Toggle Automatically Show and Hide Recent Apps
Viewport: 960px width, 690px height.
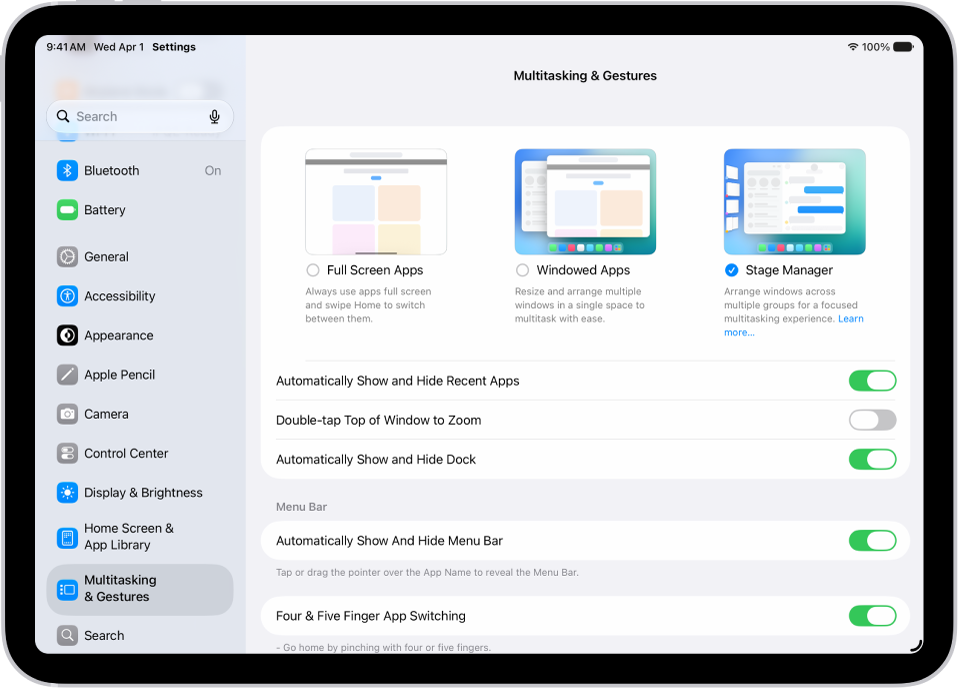(872, 381)
